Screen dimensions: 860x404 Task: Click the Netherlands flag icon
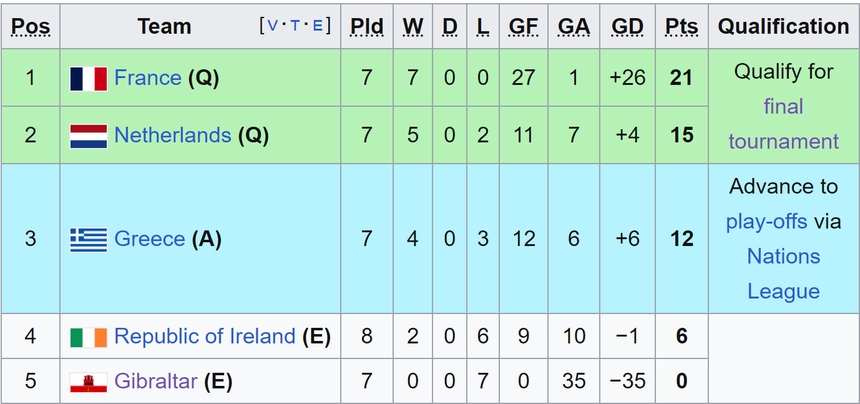[x=88, y=135]
